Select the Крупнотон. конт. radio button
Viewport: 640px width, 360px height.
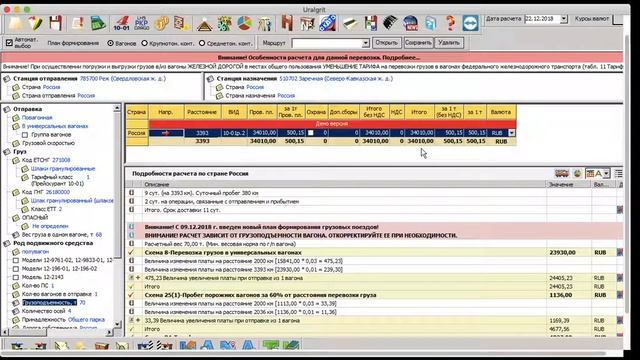coord(144,43)
